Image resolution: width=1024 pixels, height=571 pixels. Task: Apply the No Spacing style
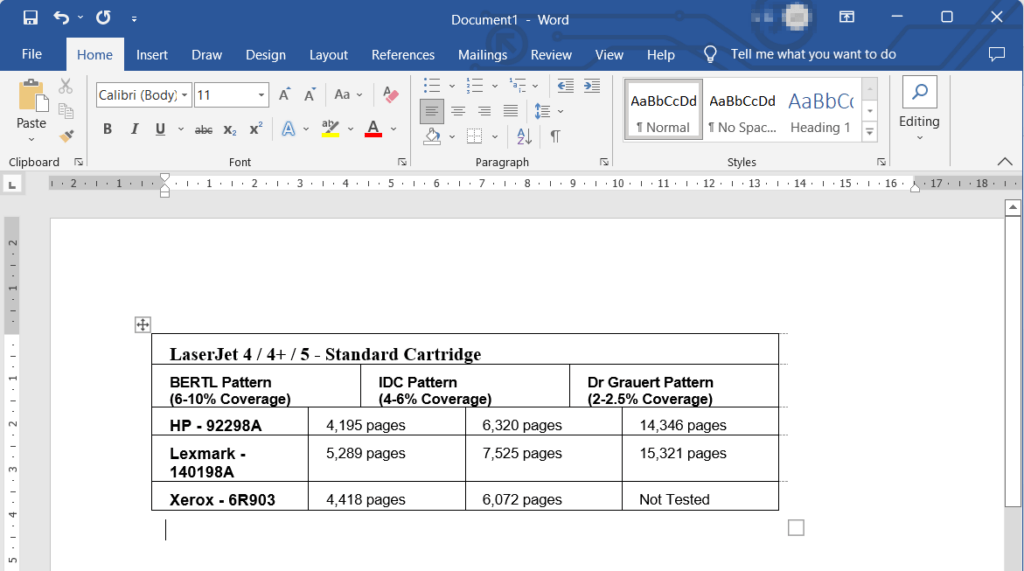point(743,110)
